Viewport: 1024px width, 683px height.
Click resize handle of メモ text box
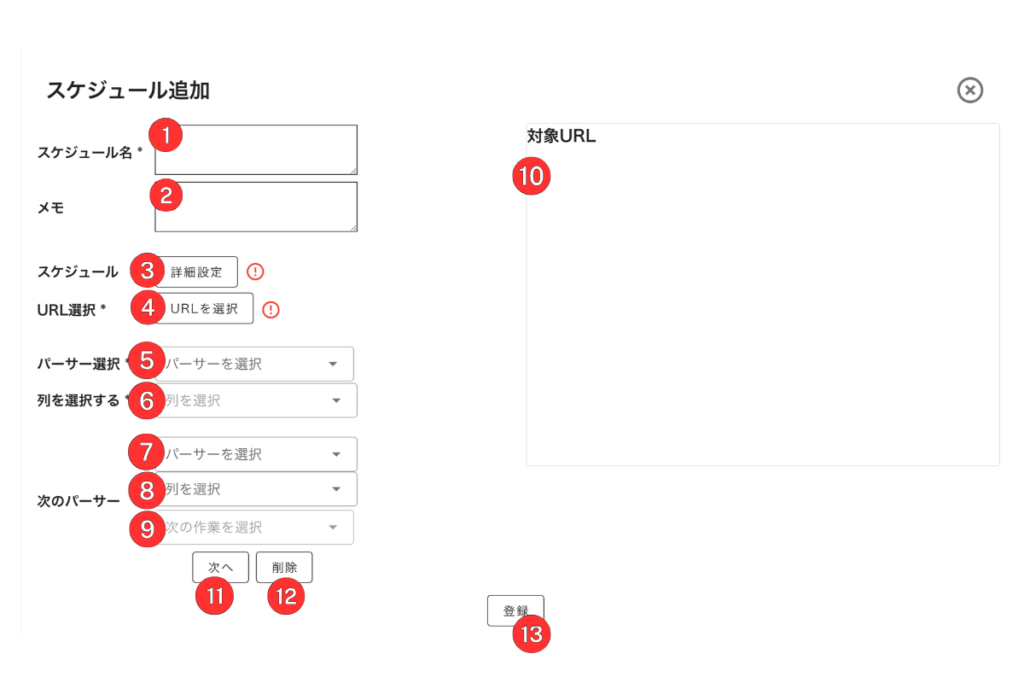click(x=352, y=227)
